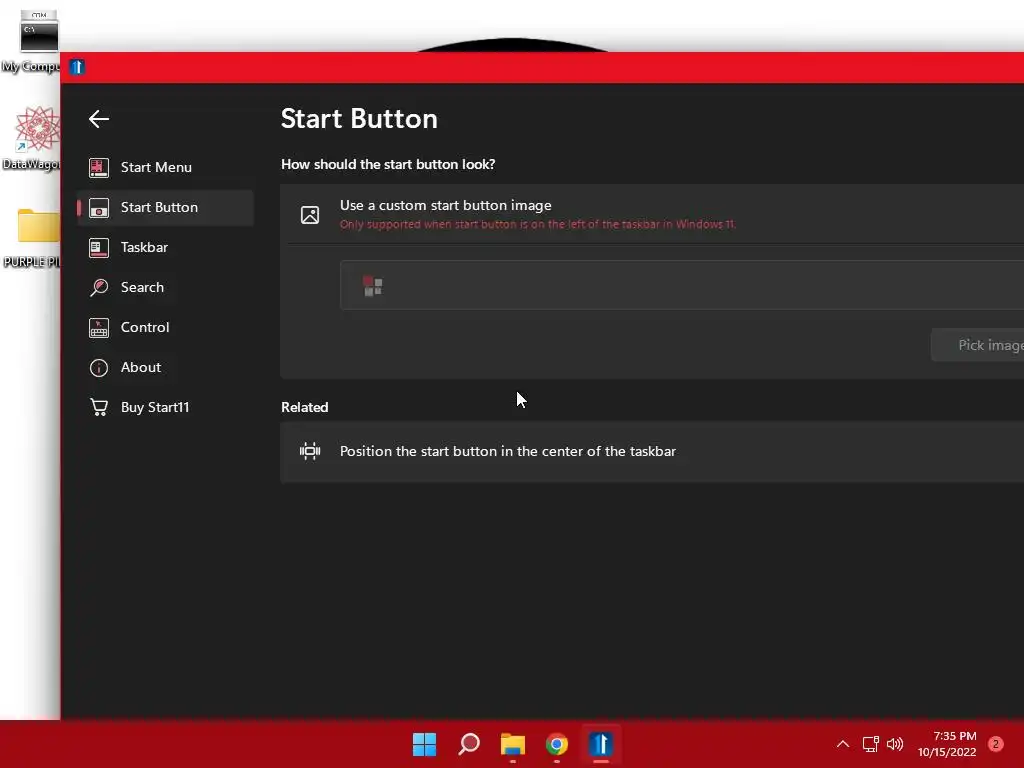Go back using the left arrow
Screen dimensions: 1024x768
point(99,119)
